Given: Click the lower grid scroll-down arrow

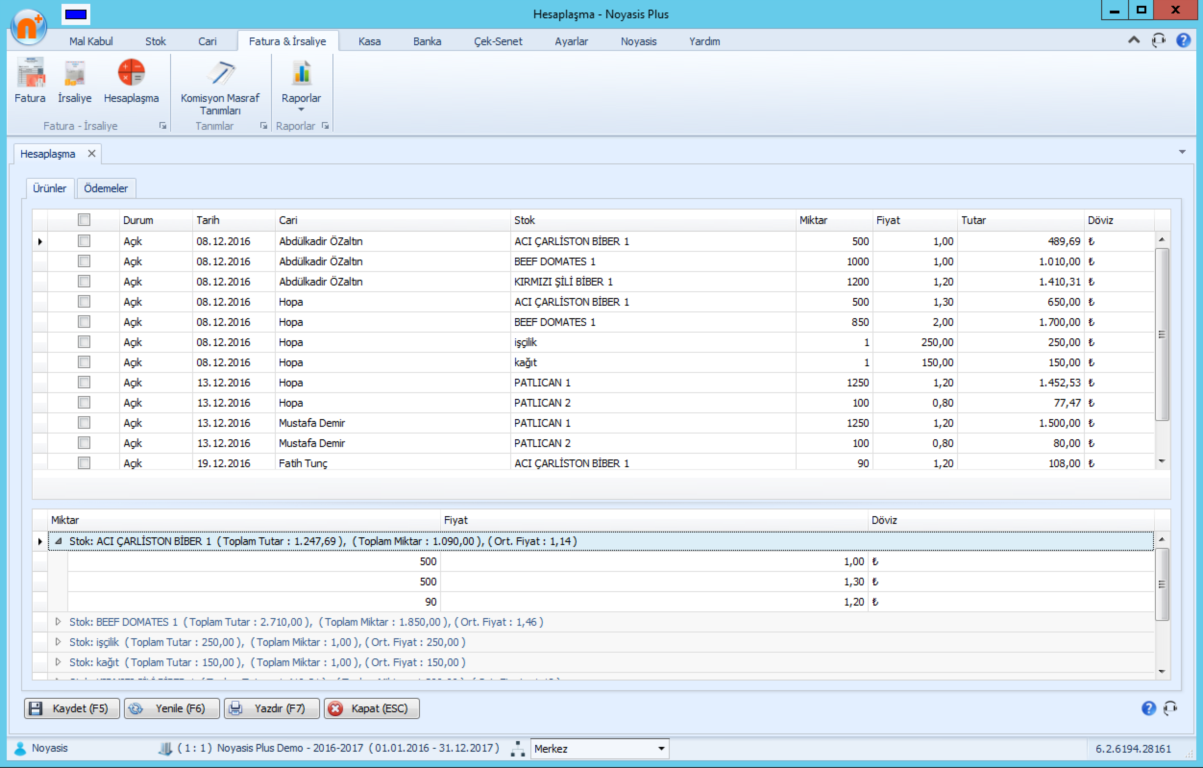Looking at the screenshot, I should [x=1161, y=670].
